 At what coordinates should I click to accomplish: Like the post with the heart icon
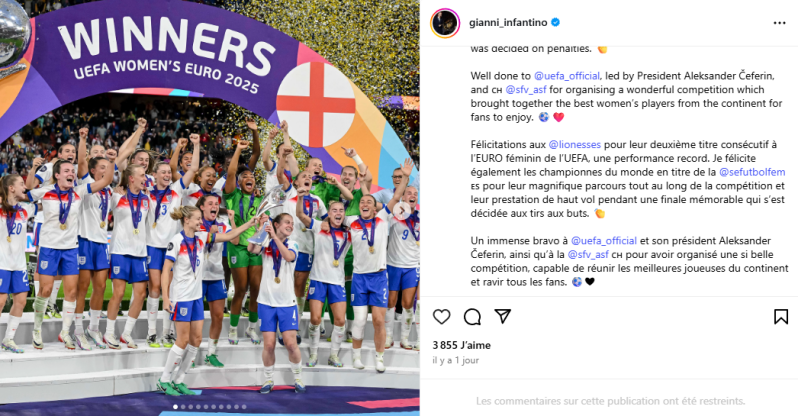pyautogui.click(x=441, y=317)
